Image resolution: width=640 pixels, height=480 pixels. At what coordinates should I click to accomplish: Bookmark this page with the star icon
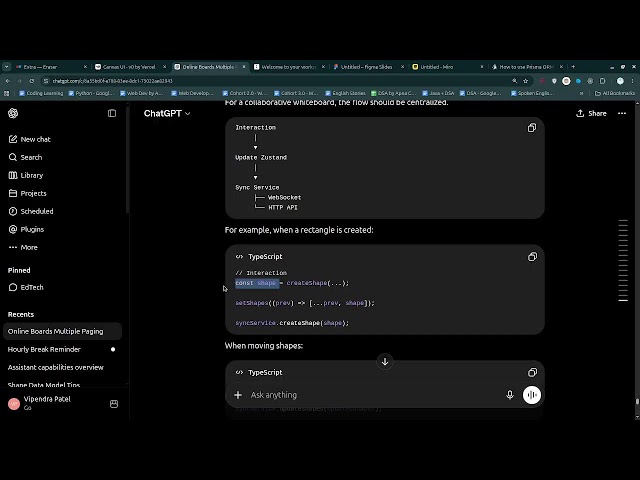point(526,81)
